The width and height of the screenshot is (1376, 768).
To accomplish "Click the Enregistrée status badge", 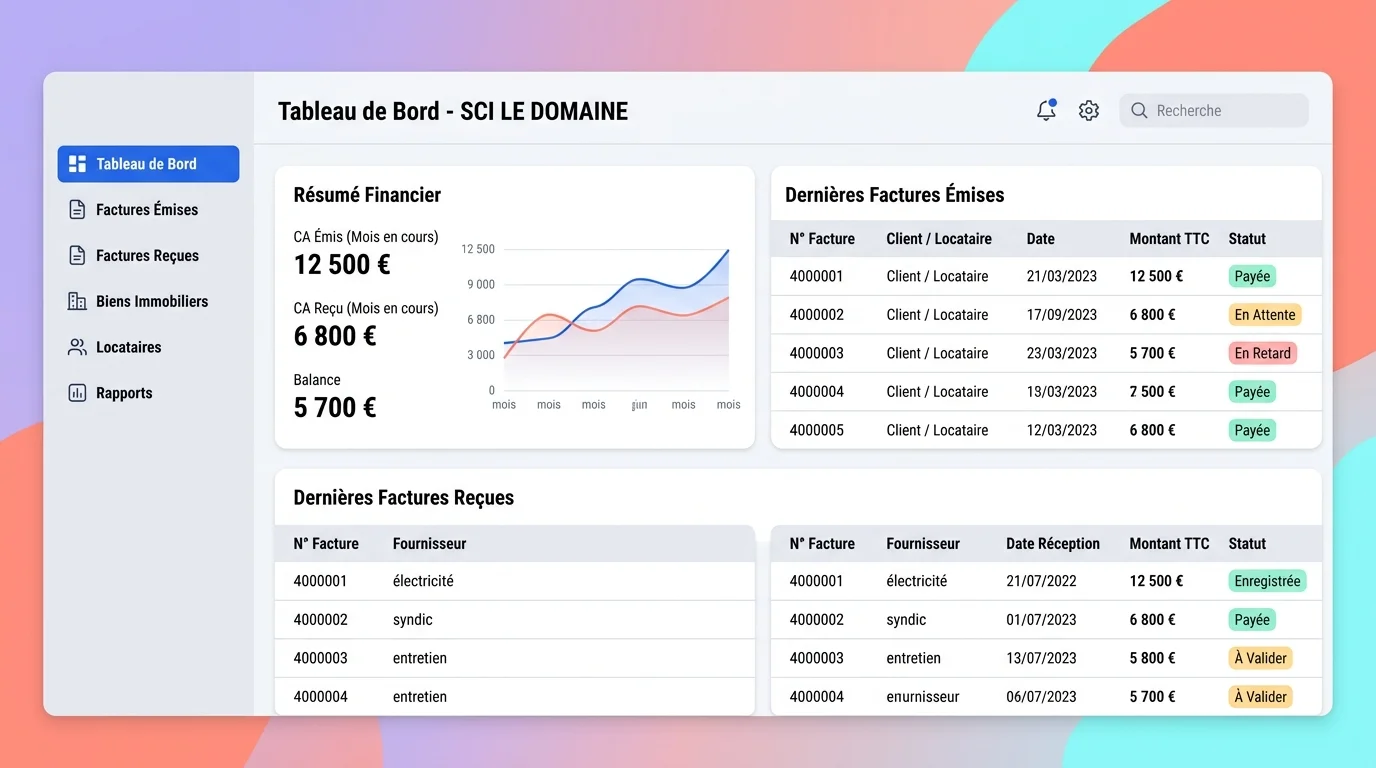I will tap(1267, 581).
